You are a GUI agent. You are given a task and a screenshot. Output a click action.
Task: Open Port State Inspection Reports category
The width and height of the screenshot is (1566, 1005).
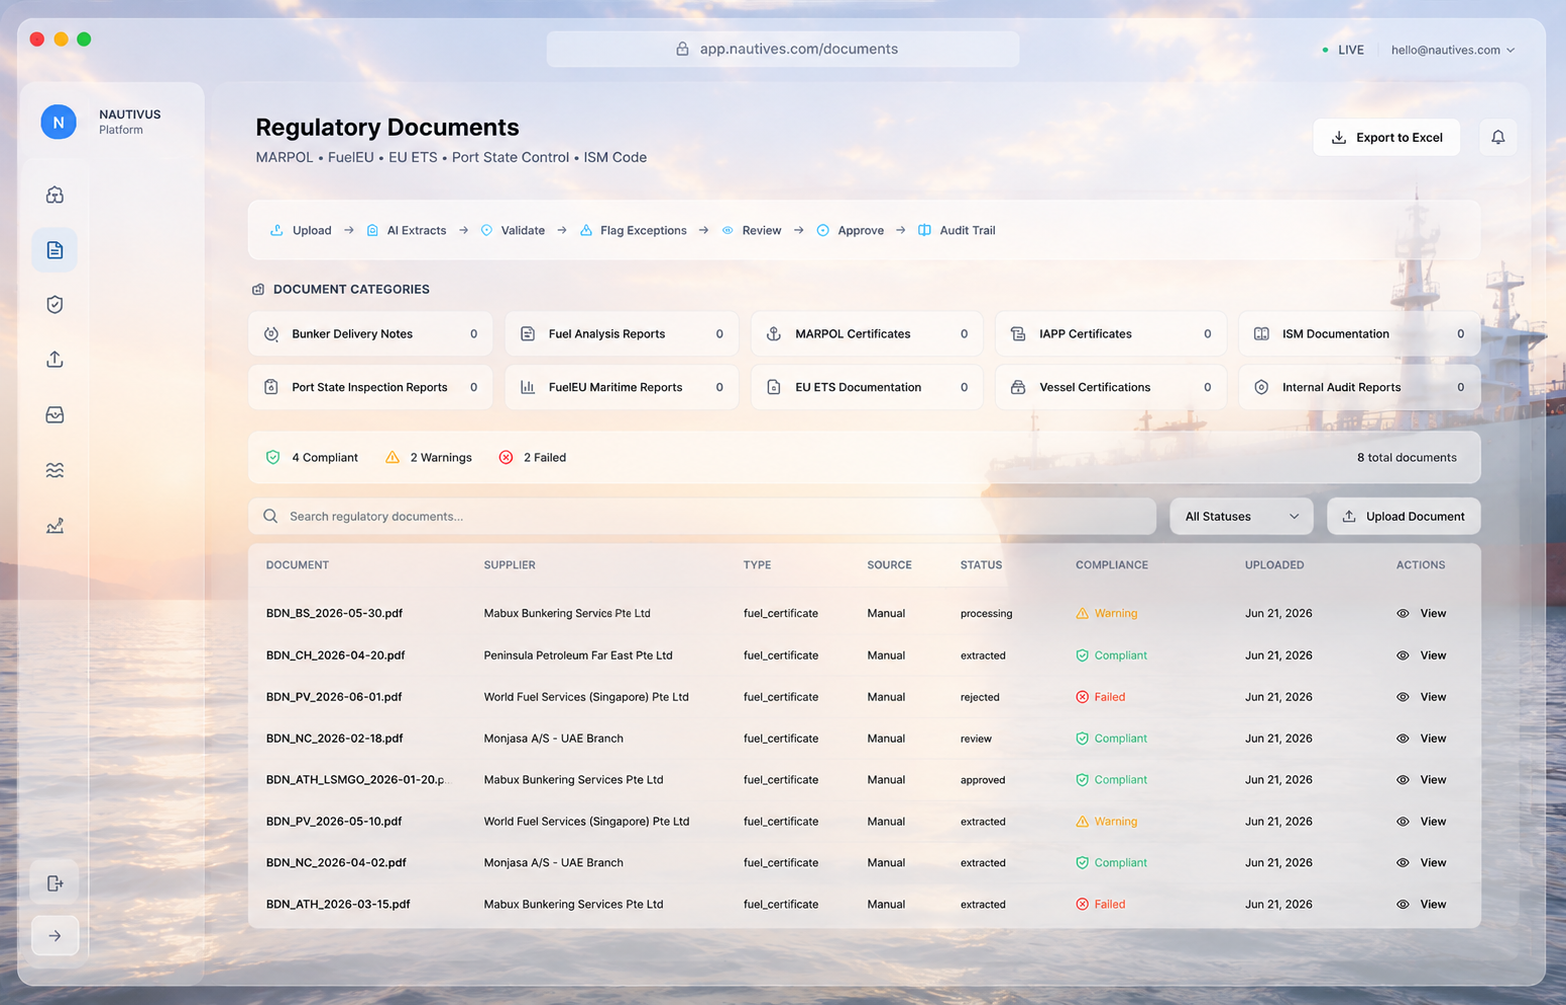[370, 387]
